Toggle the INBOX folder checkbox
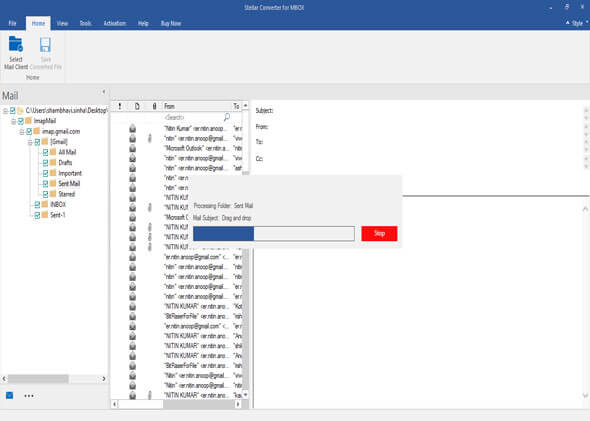Viewport: 590px width, 421px height. [37, 205]
